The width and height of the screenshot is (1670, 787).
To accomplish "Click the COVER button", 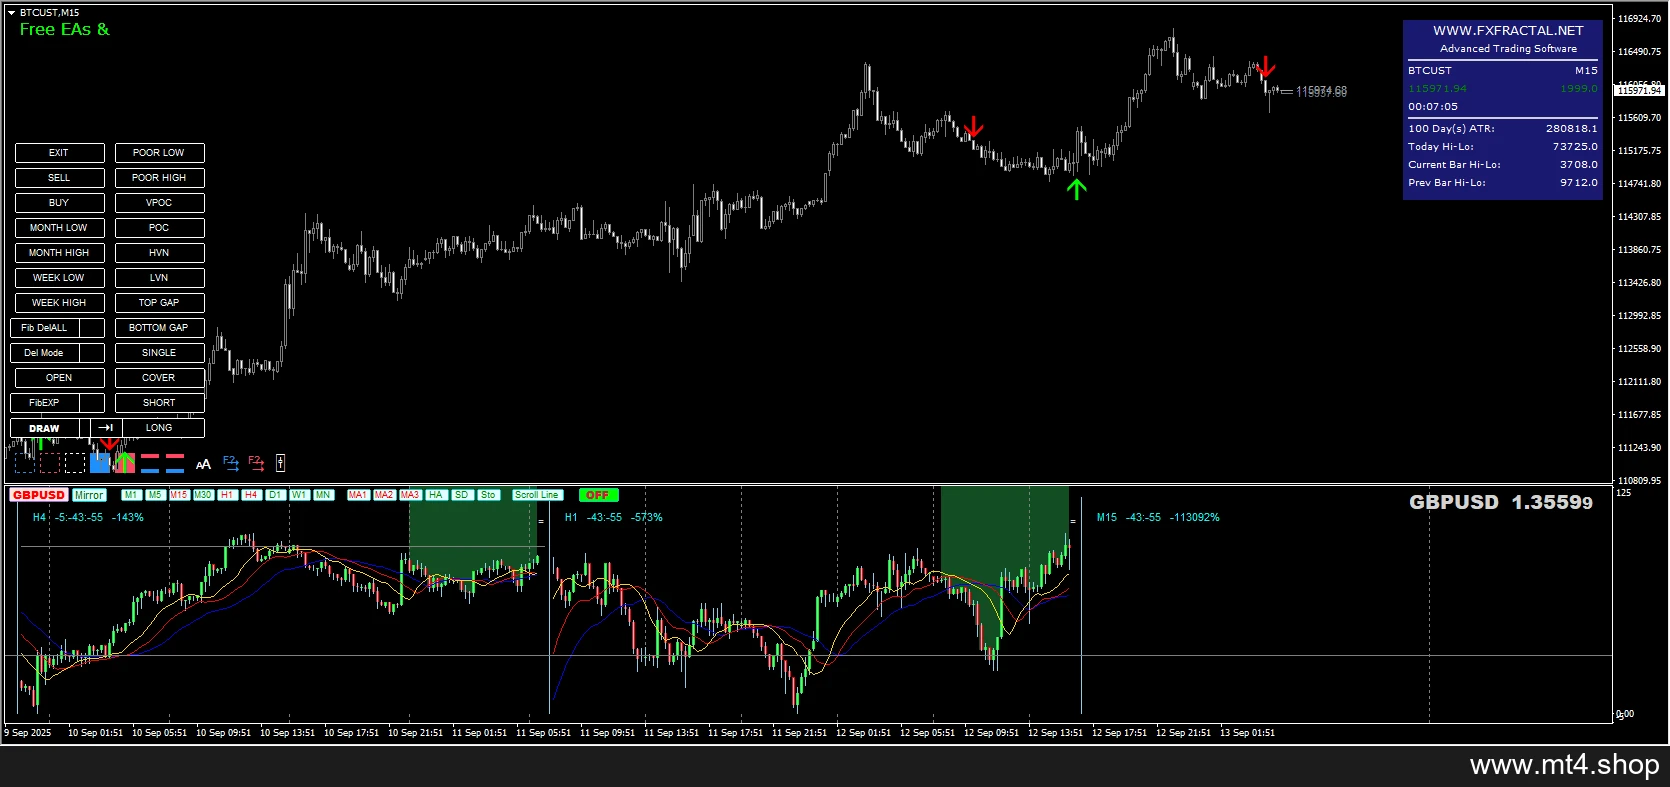I will [159, 378].
